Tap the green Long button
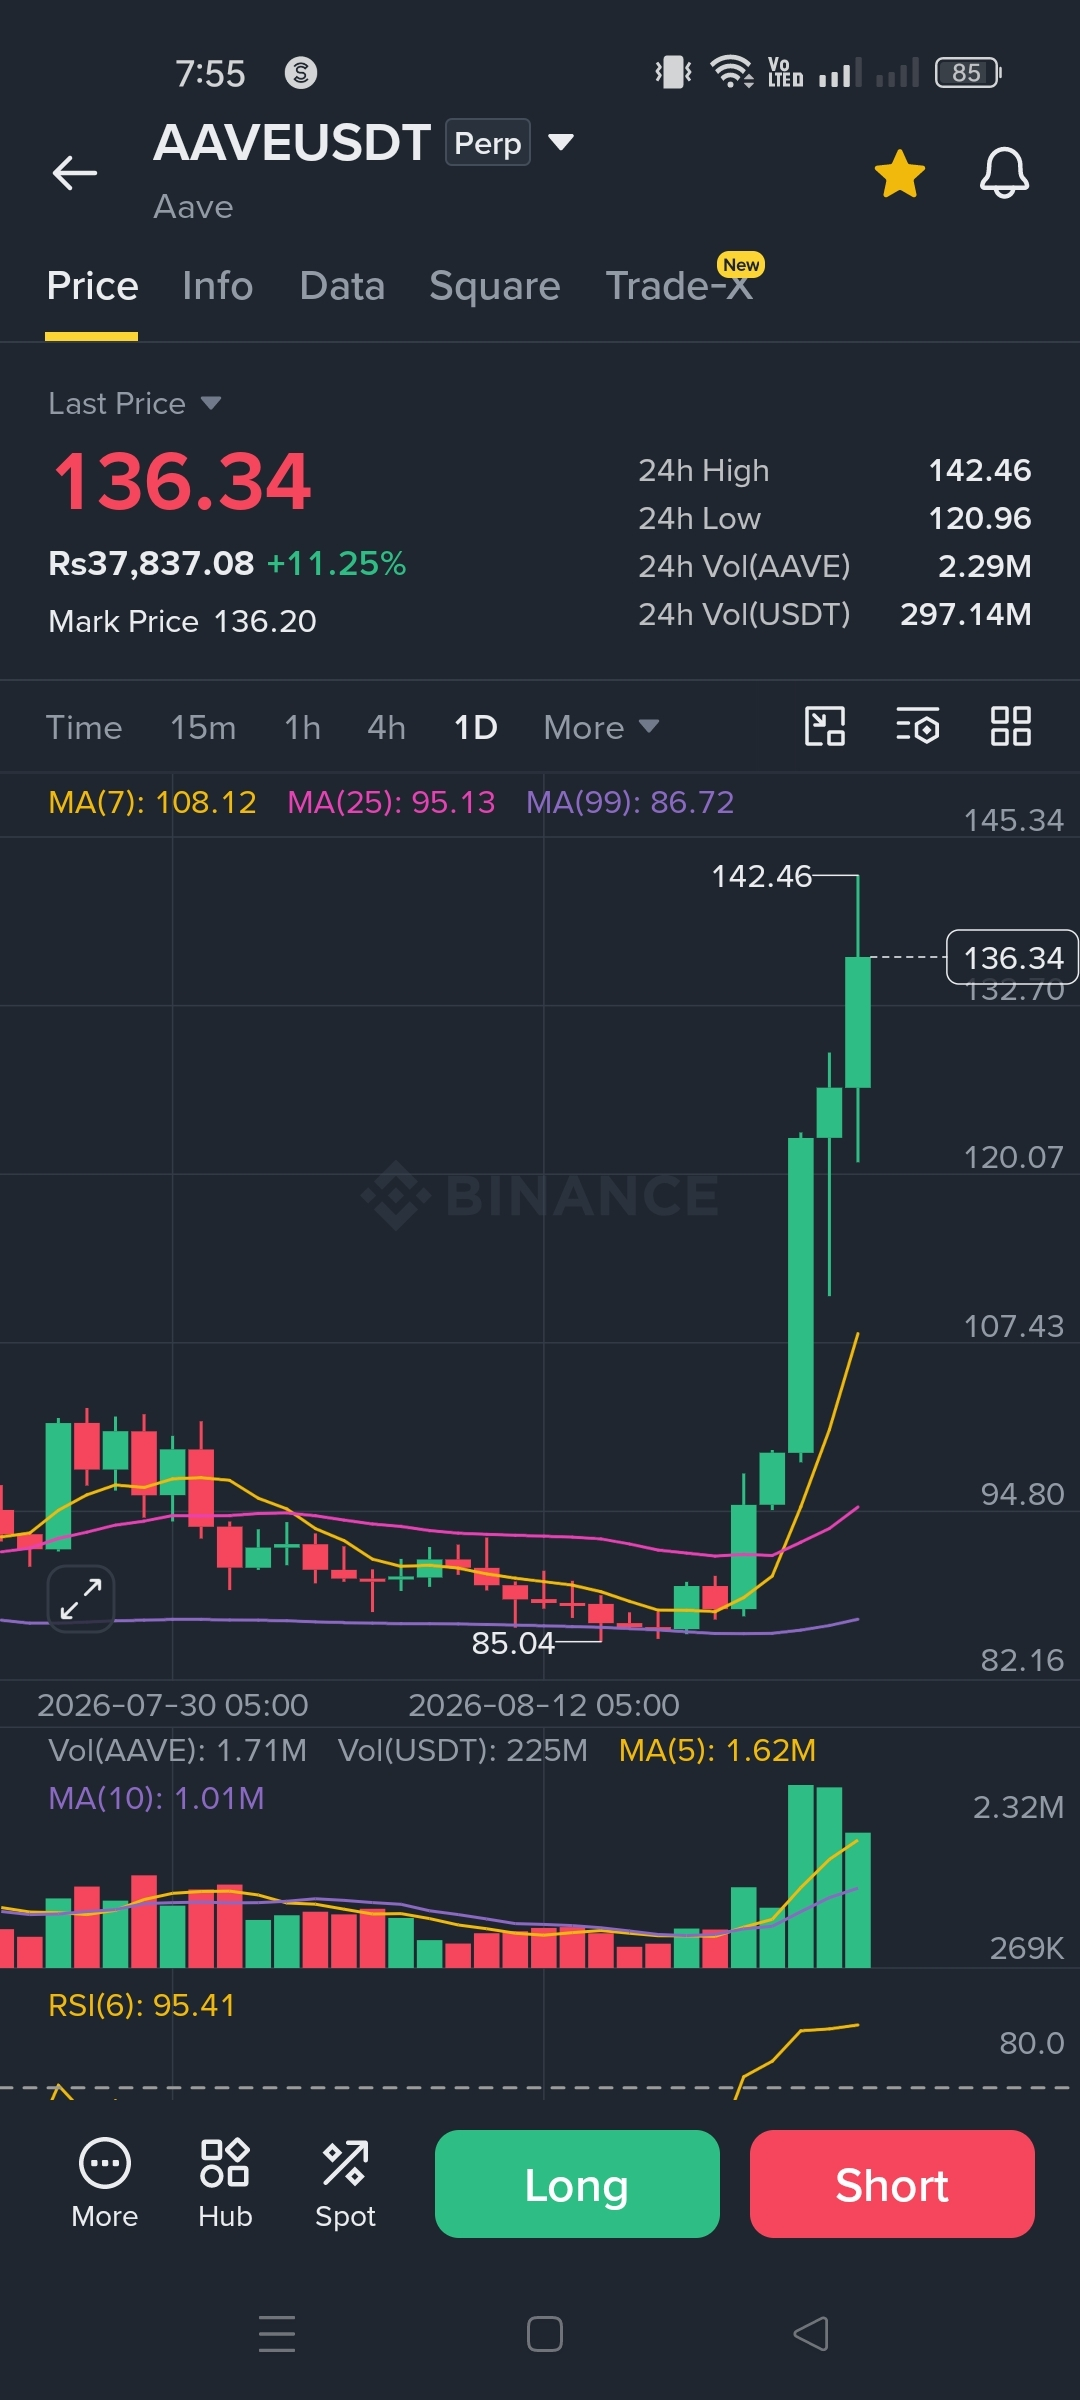The width and height of the screenshot is (1080, 2400). click(577, 2184)
